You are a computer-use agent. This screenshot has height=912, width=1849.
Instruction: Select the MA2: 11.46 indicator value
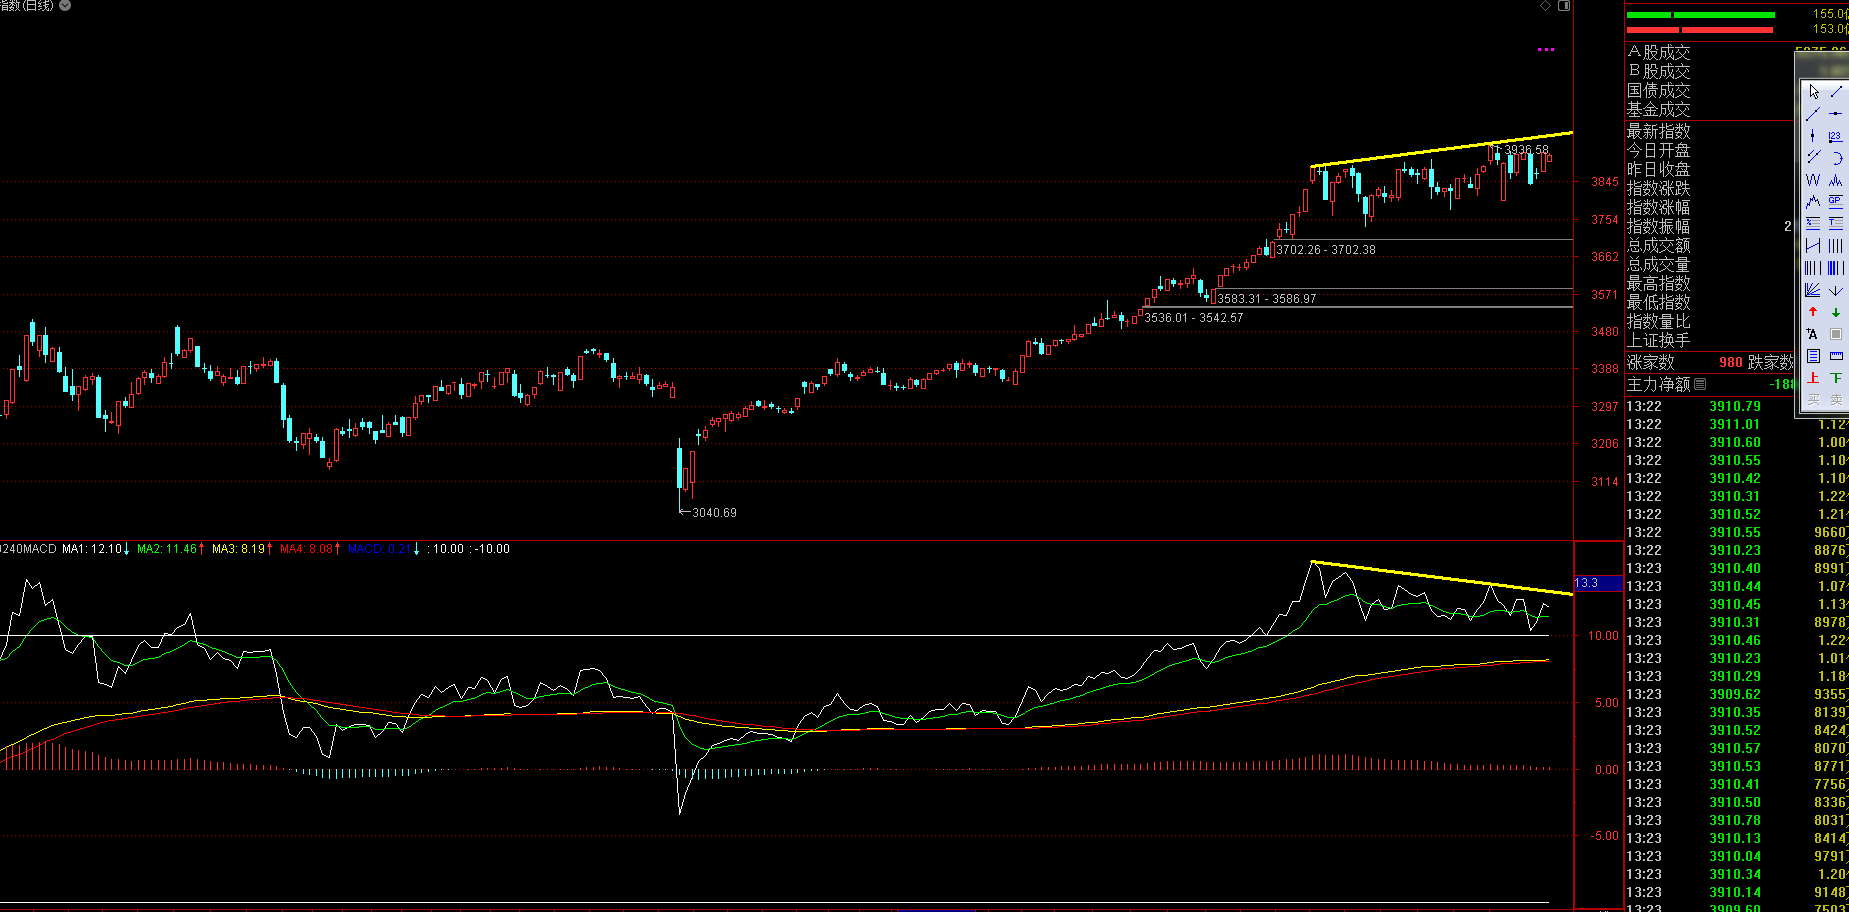pos(171,549)
